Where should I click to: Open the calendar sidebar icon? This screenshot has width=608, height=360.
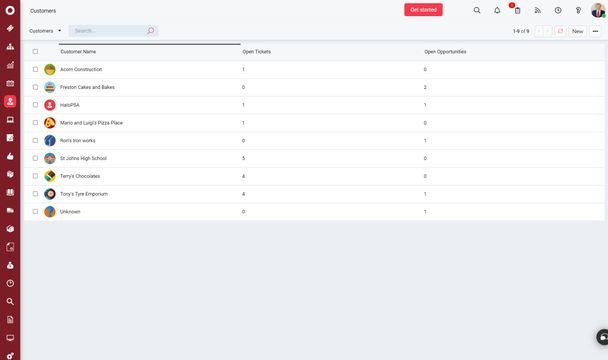[10, 83]
